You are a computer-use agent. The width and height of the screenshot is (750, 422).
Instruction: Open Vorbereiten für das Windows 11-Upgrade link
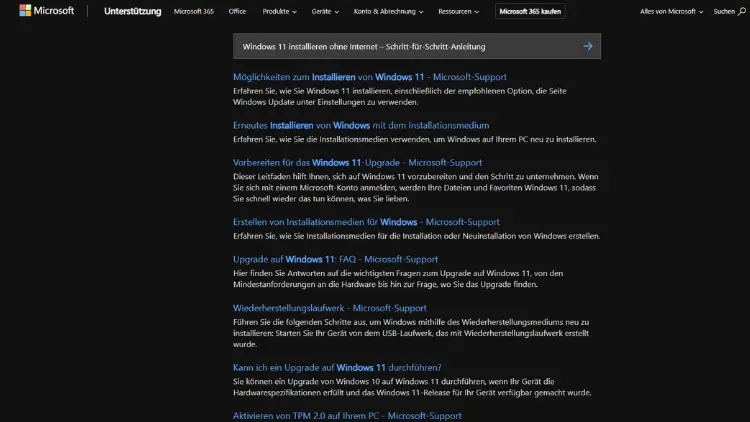(357, 163)
